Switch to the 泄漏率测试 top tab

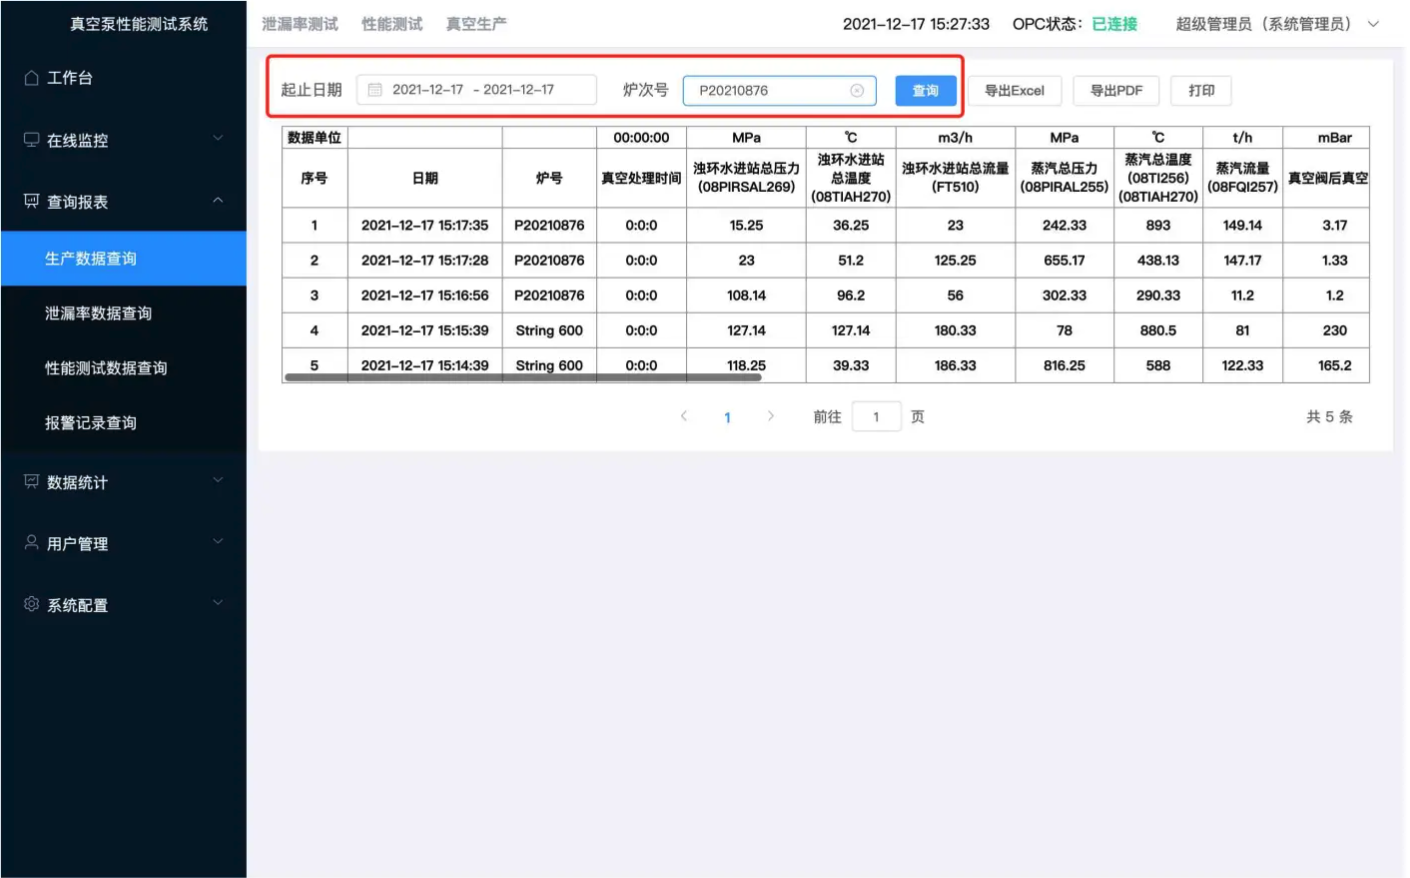pos(300,24)
